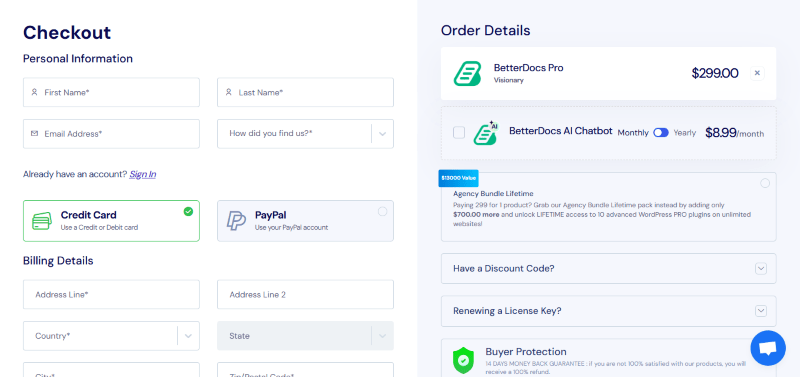This screenshot has height=377, width=800.
Task: Open the How did you find us dropdown
Action: click(x=305, y=134)
